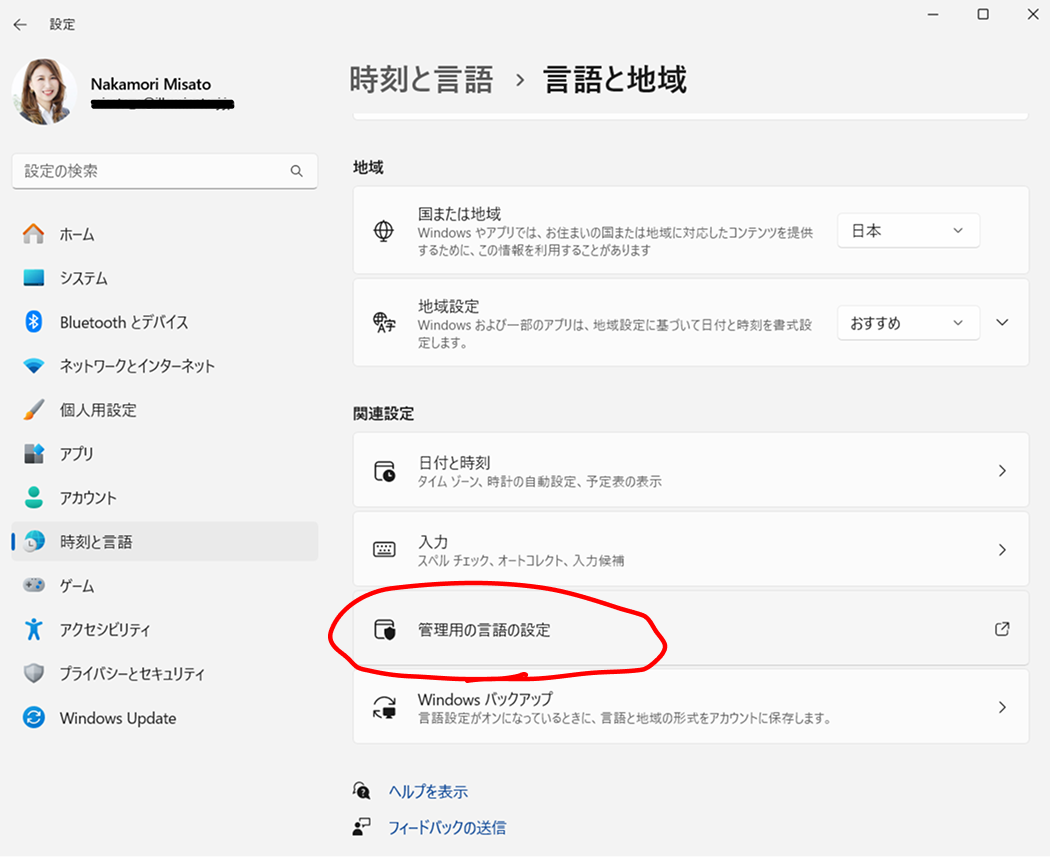
Task: Click the external link icon on 管理用の言語の設定
Action: pos(1002,629)
